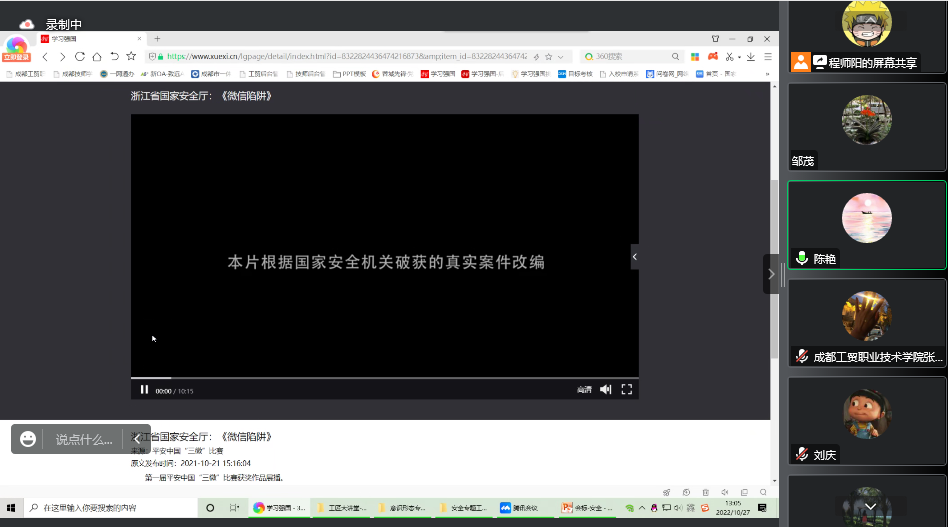The image size is (948, 527).
Task: Open the 工匠大讲堂 folder taskbar button
Action: (x=342, y=508)
